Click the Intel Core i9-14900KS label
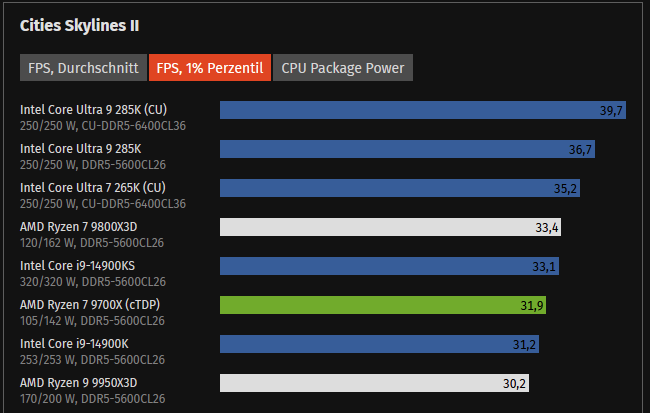The height and width of the screenshot is (413, 650). point(78,266)
